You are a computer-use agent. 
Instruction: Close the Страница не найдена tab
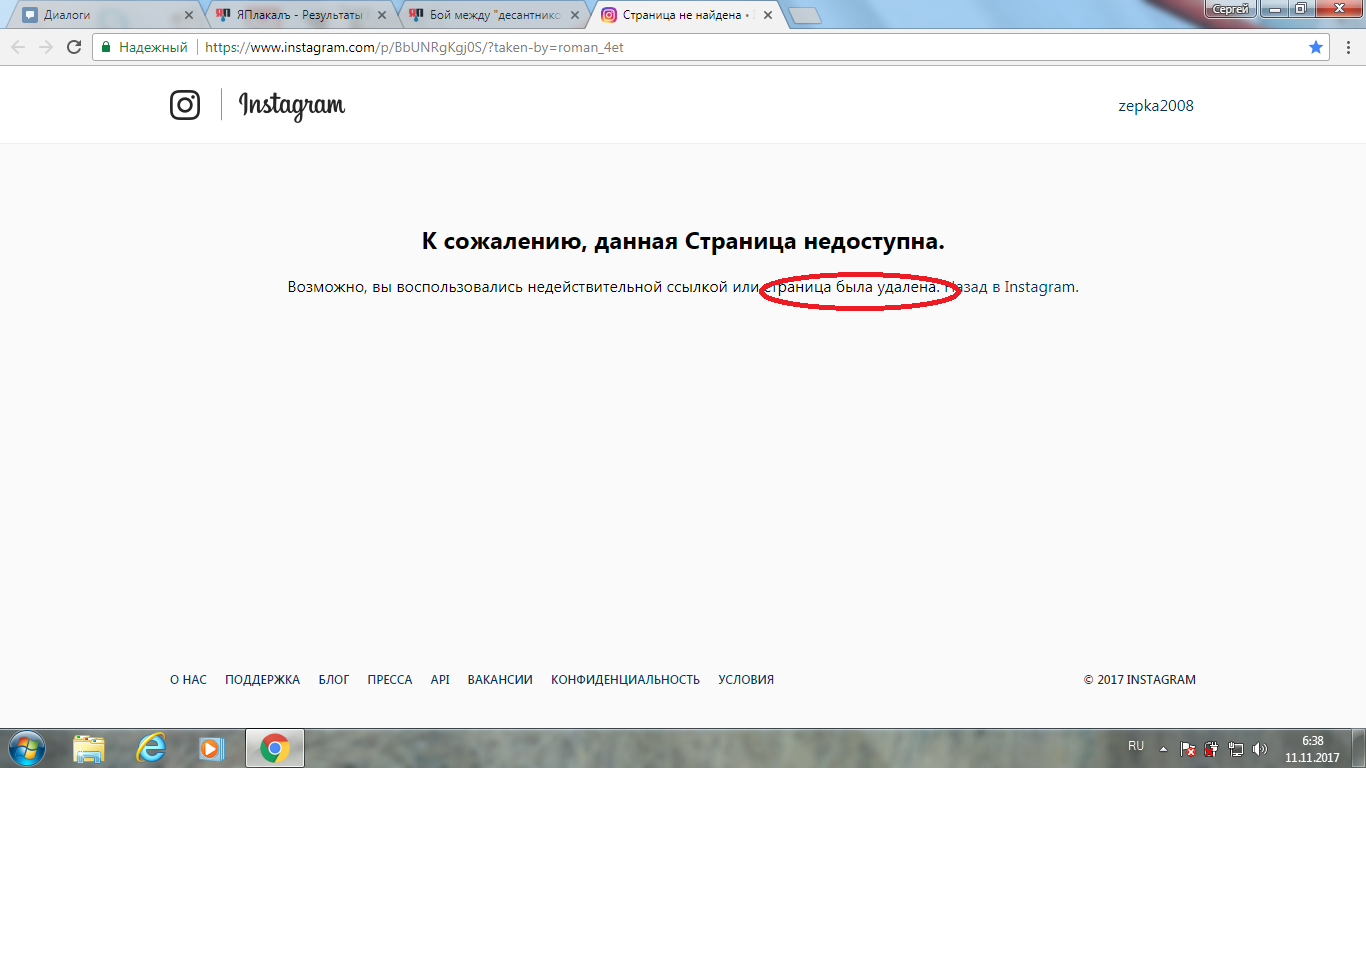pos(768,15)
